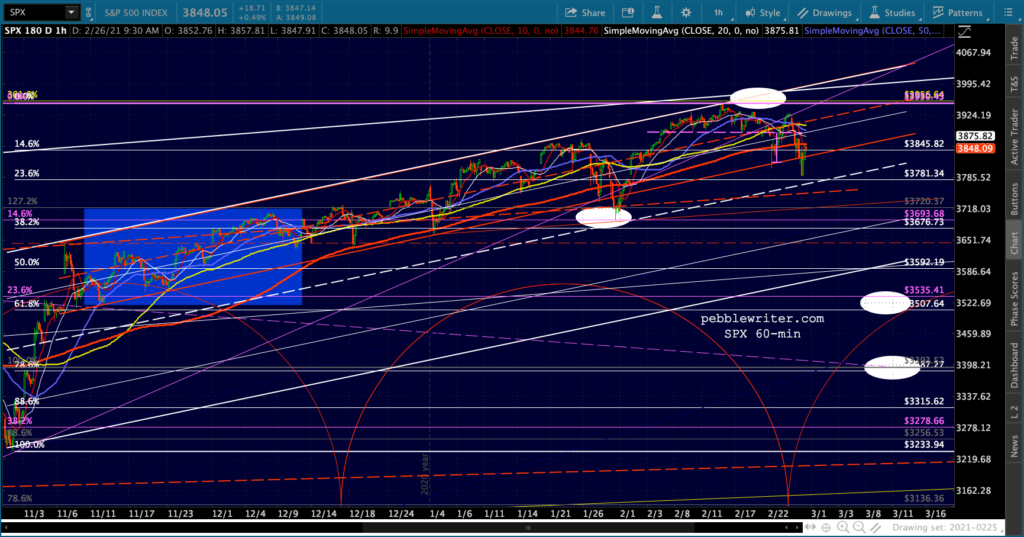Image resolution: width=1024 pixels, height=537 pixels.
Task: Click the Edit Studies flask icon
Action: click(x=656, y=12)
